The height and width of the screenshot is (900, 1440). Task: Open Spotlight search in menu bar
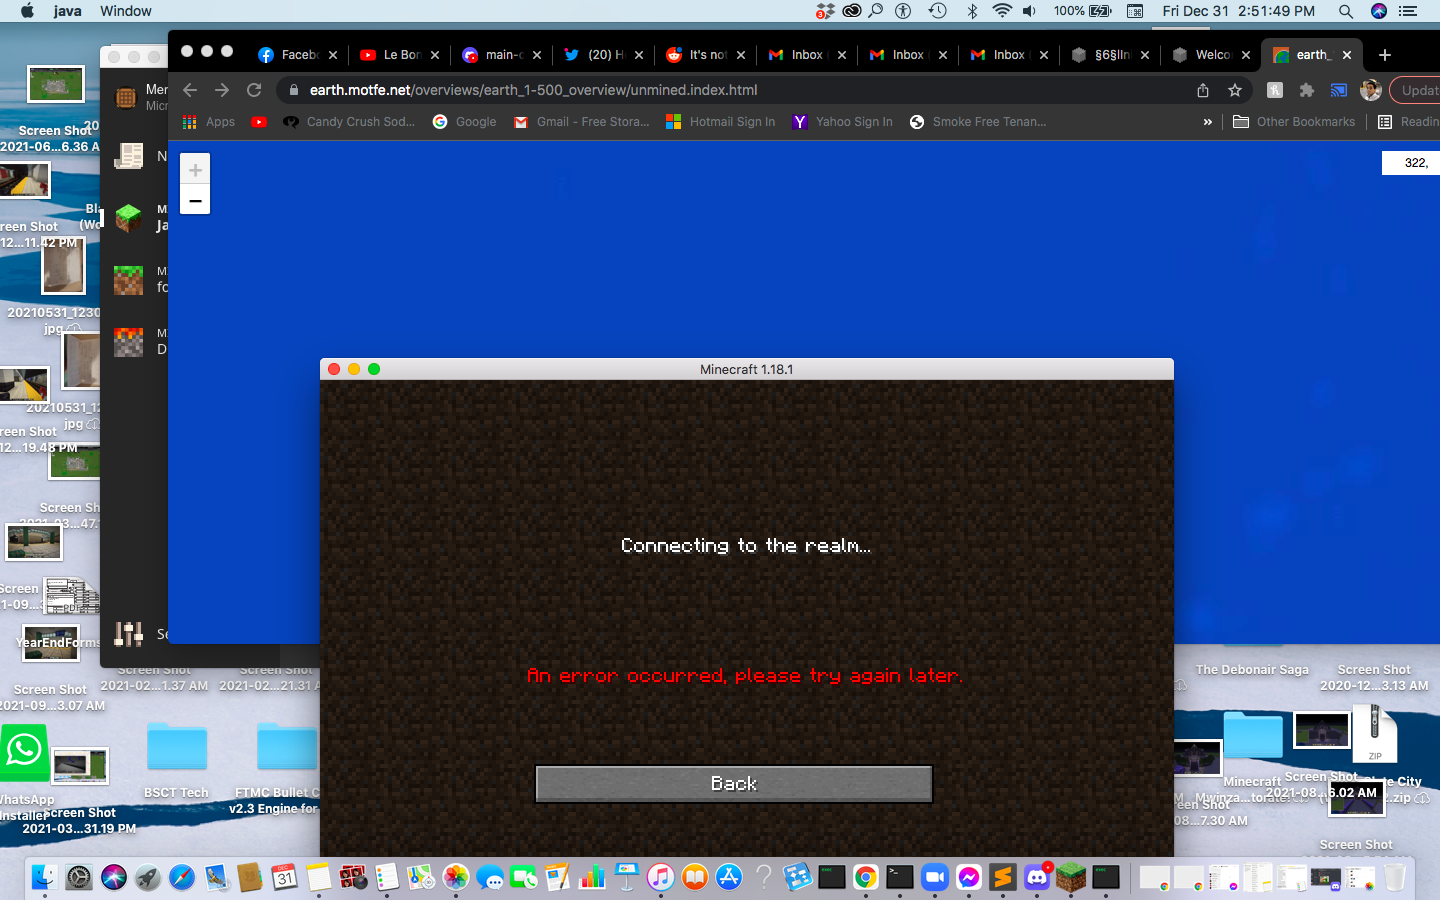(x=1345, y=11)
